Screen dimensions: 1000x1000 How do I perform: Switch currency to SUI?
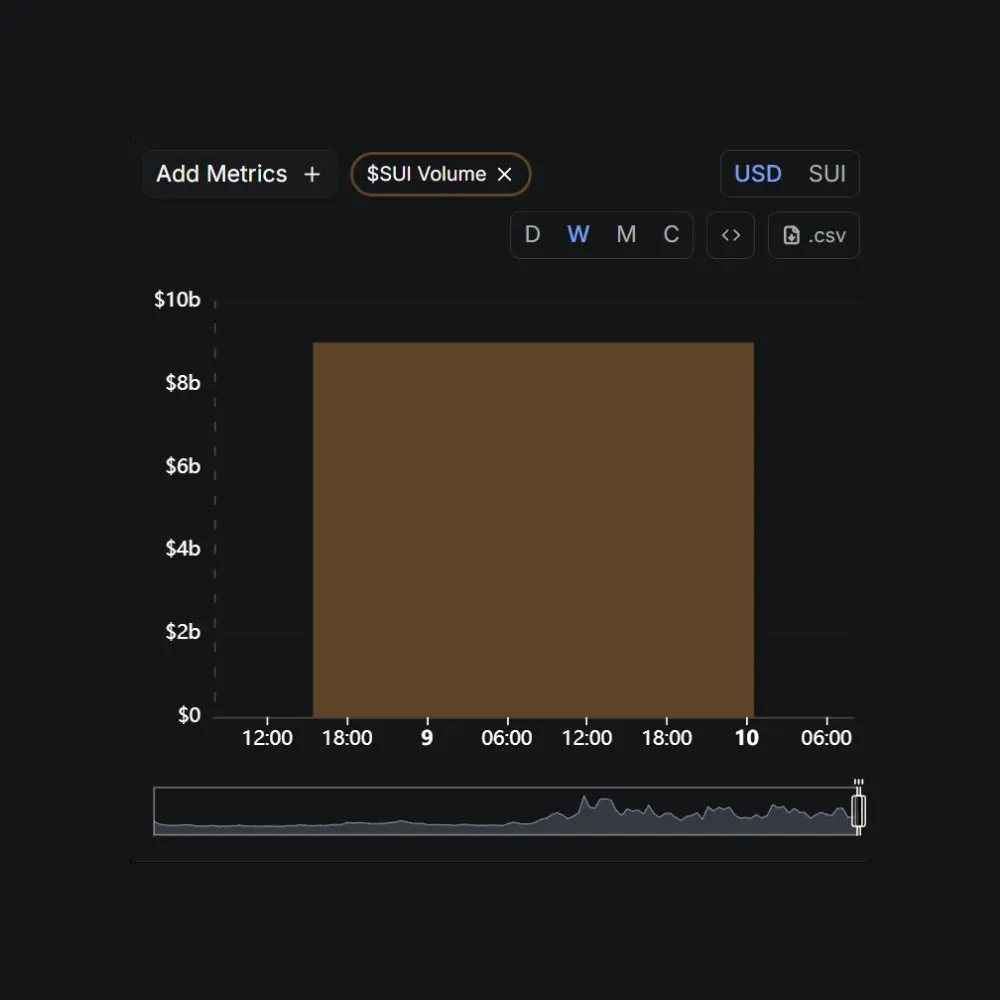coord(827,173)
